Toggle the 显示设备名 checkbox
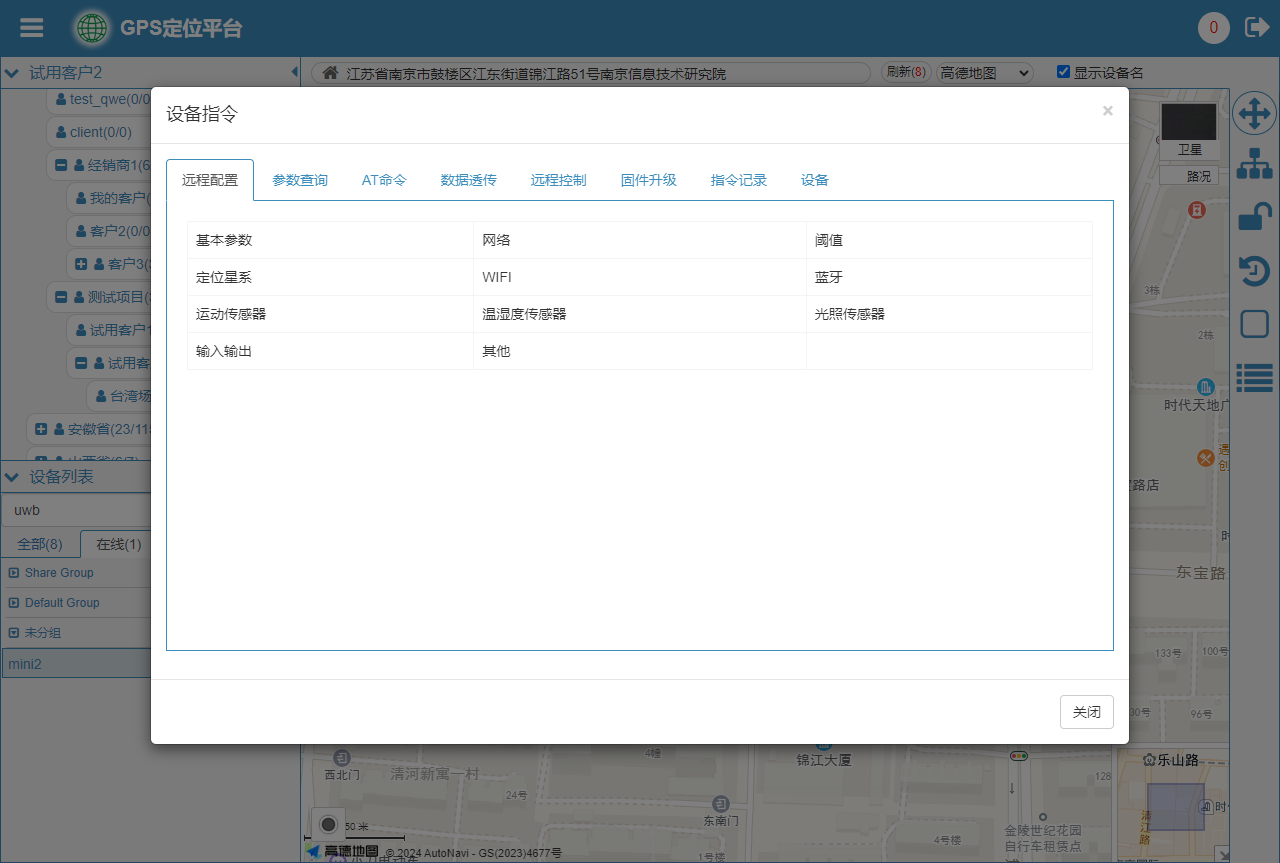The image size is (1280, 863). 1064,72
